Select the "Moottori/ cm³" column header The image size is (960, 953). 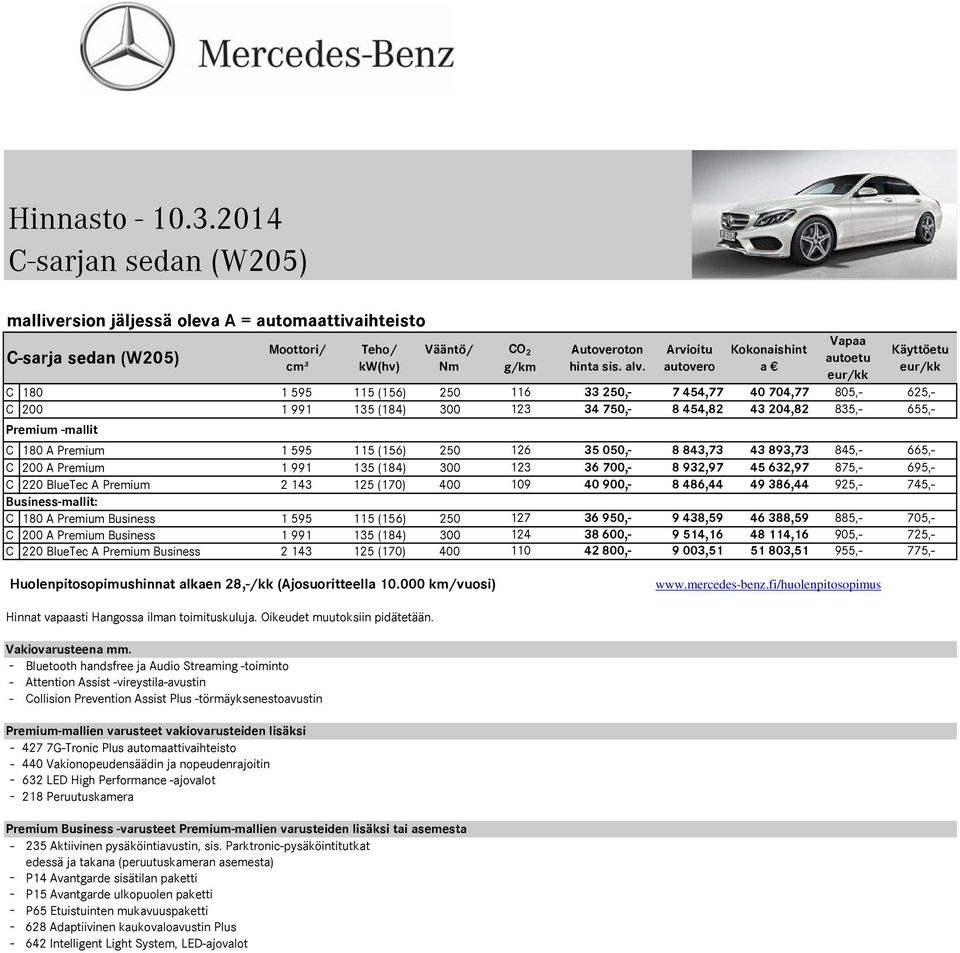click(x=297, y=358)
